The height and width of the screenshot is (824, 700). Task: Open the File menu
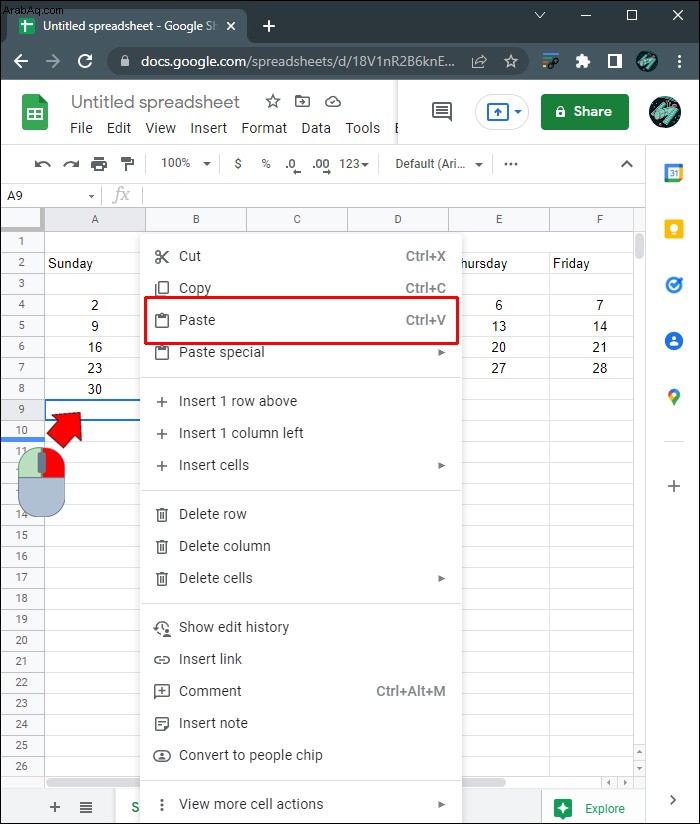81,128
